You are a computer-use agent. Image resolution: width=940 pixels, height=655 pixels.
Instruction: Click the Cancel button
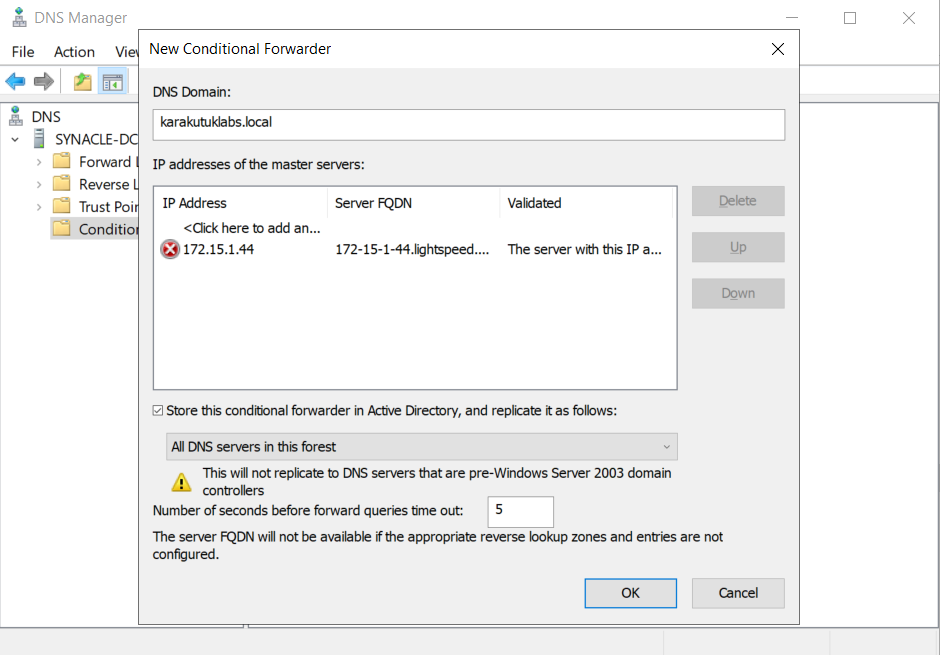click(x=738, y=593)
